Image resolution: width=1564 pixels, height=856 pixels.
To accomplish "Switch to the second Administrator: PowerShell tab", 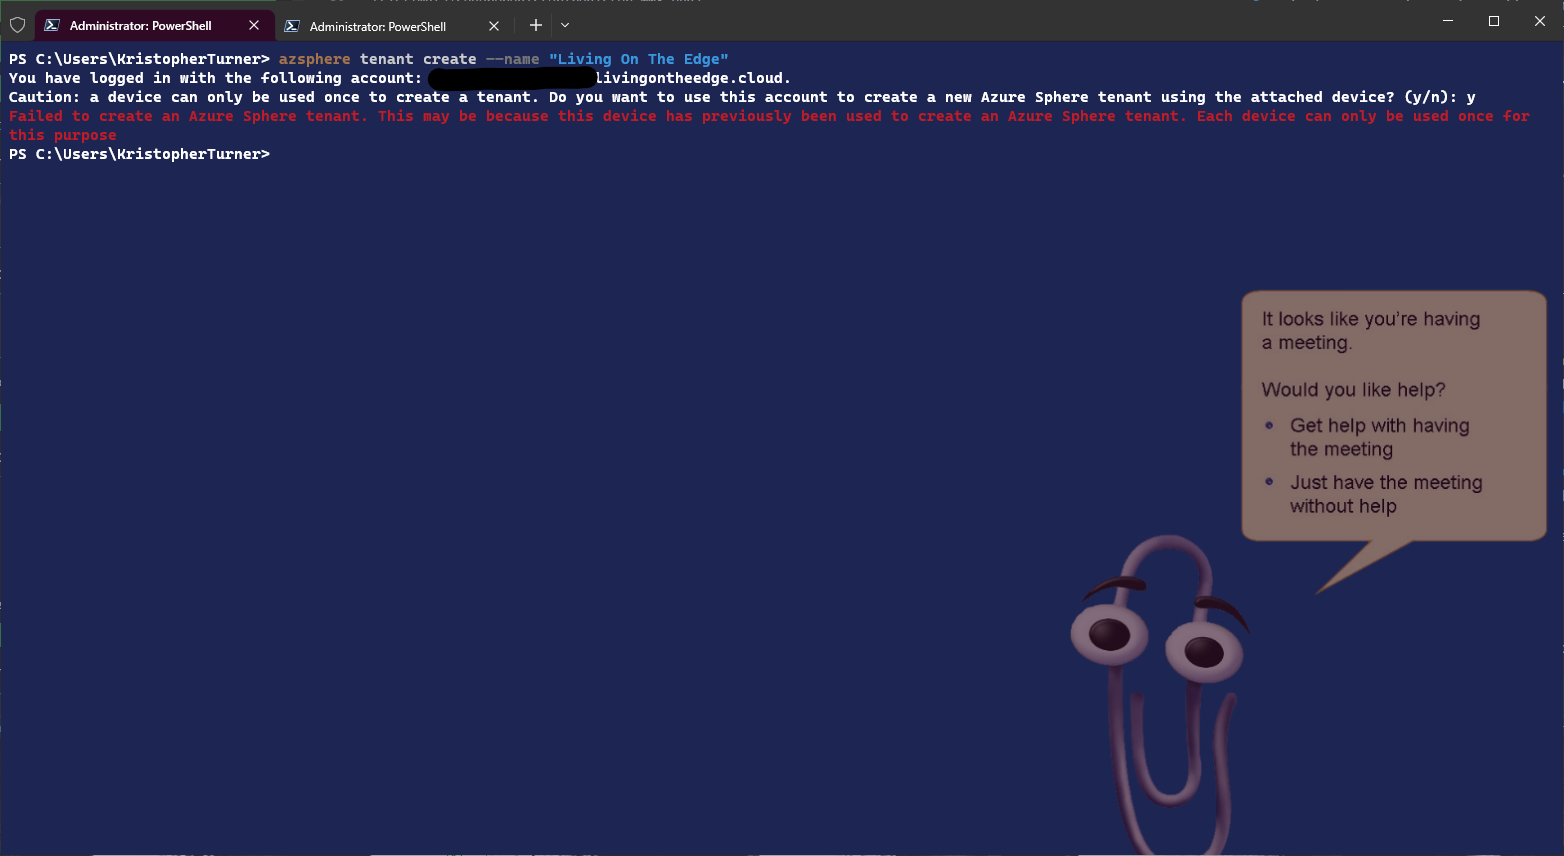I will click(377, 26).
